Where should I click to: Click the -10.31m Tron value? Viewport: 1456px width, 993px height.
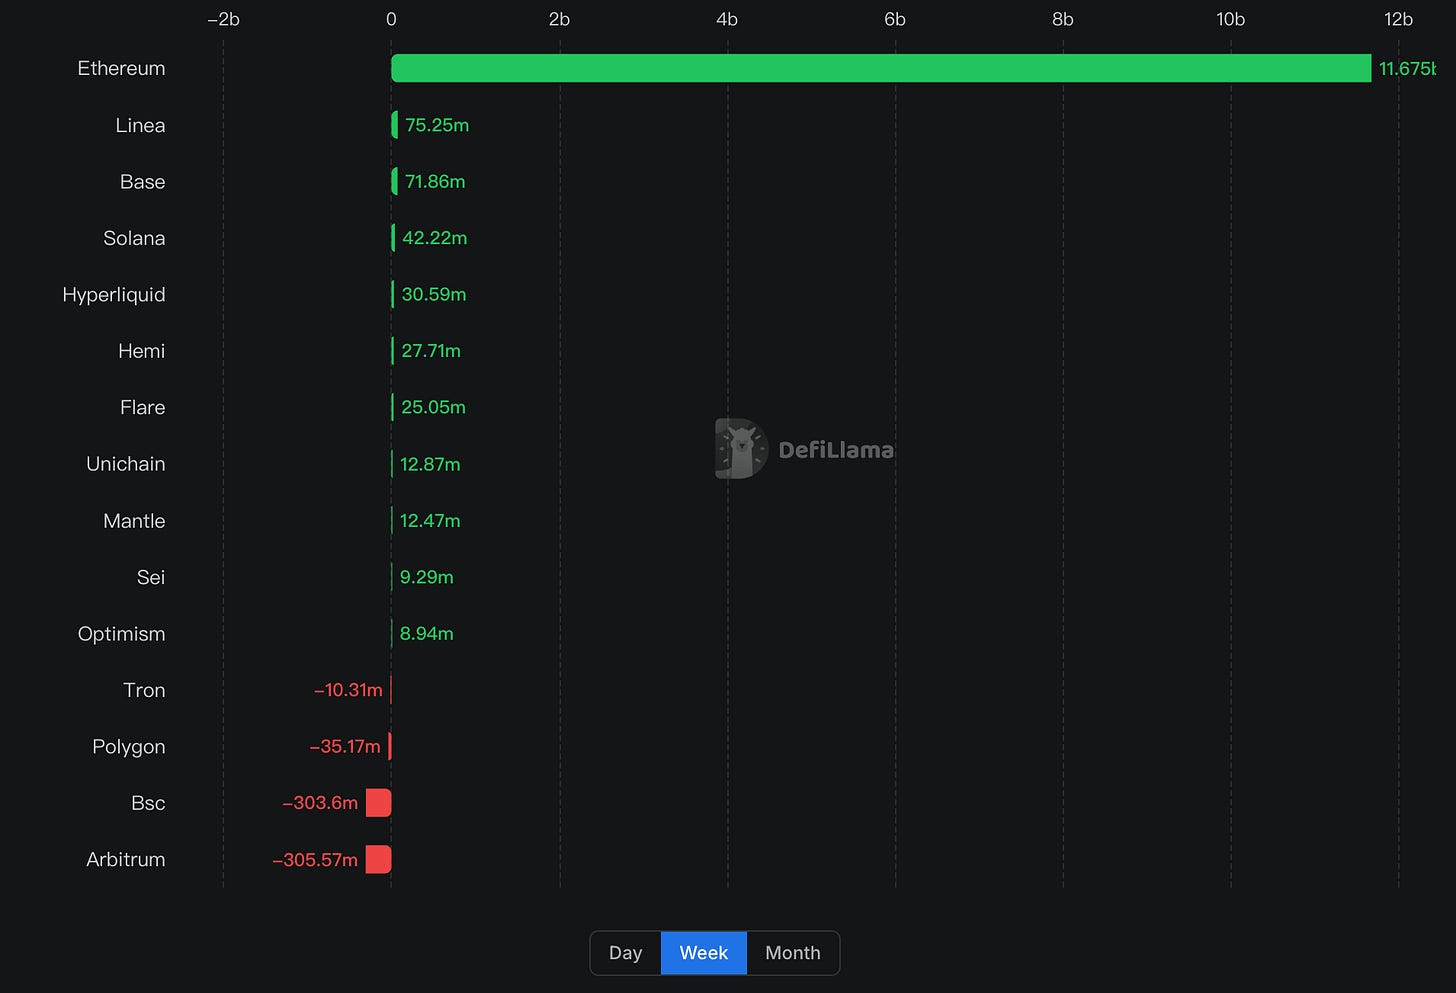(x=348, y=690)
